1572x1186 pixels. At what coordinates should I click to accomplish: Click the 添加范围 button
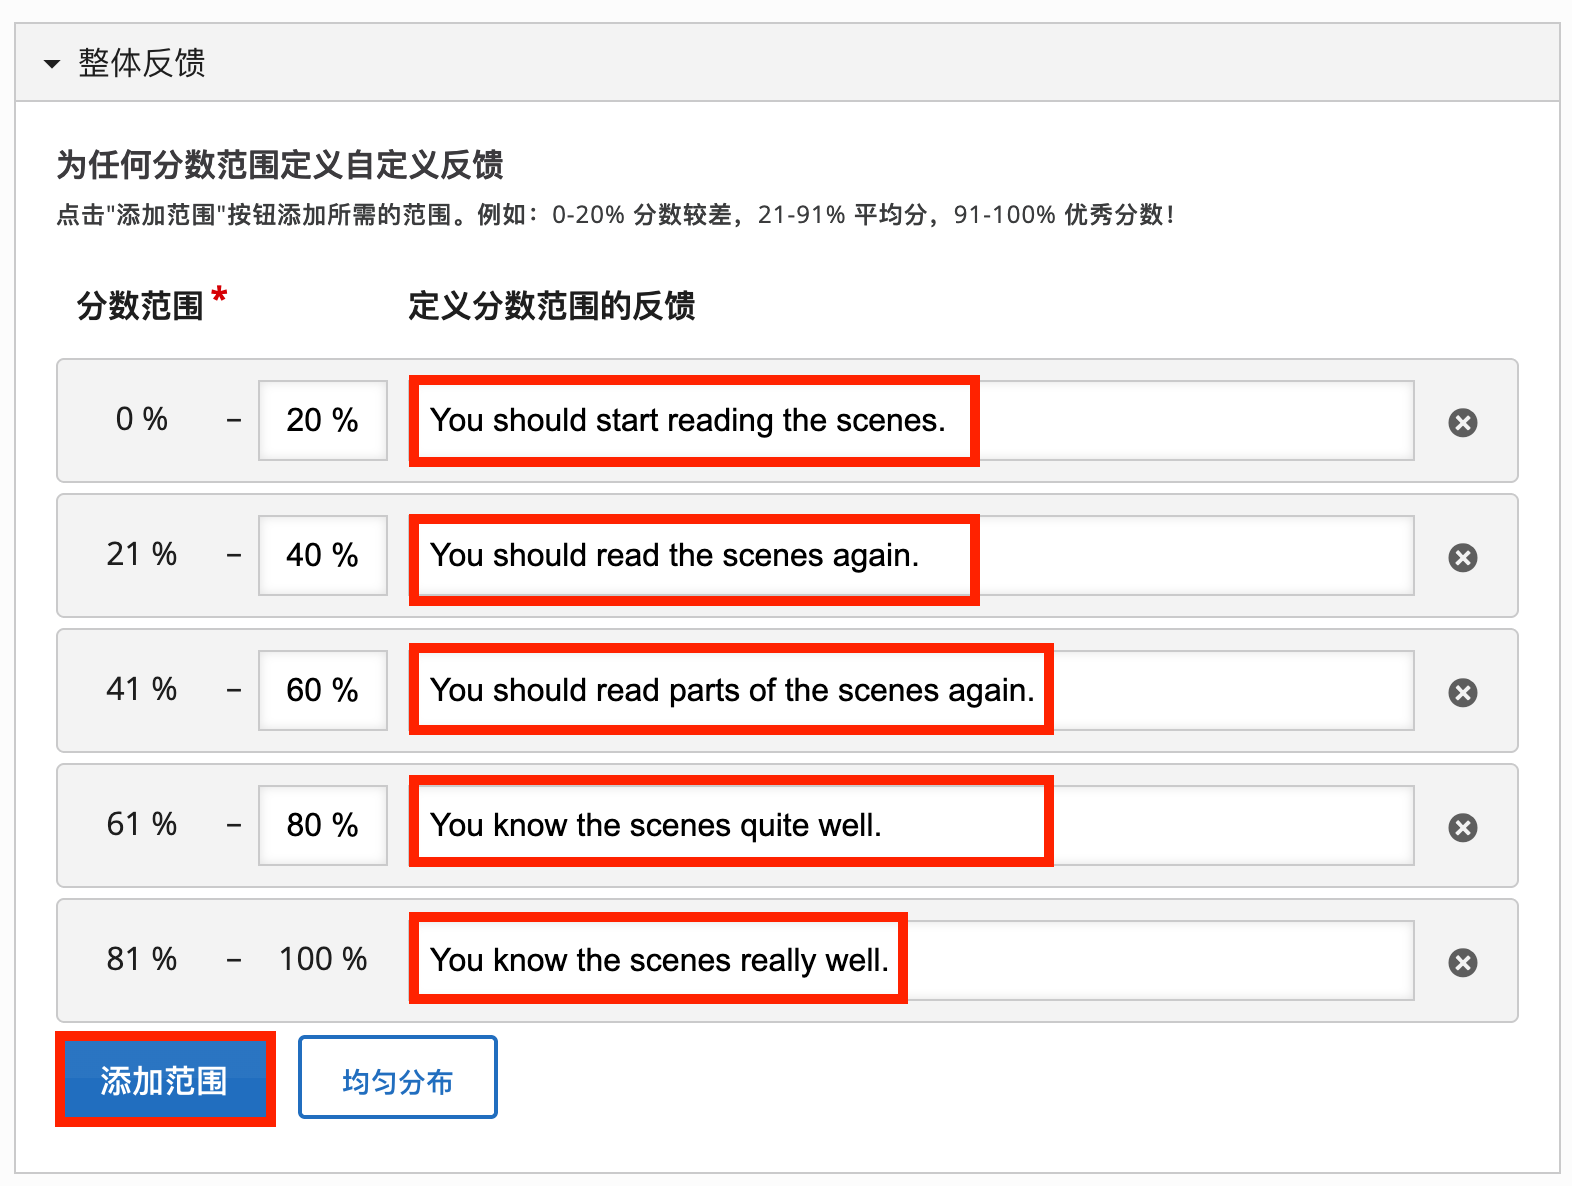point(165,1079)
